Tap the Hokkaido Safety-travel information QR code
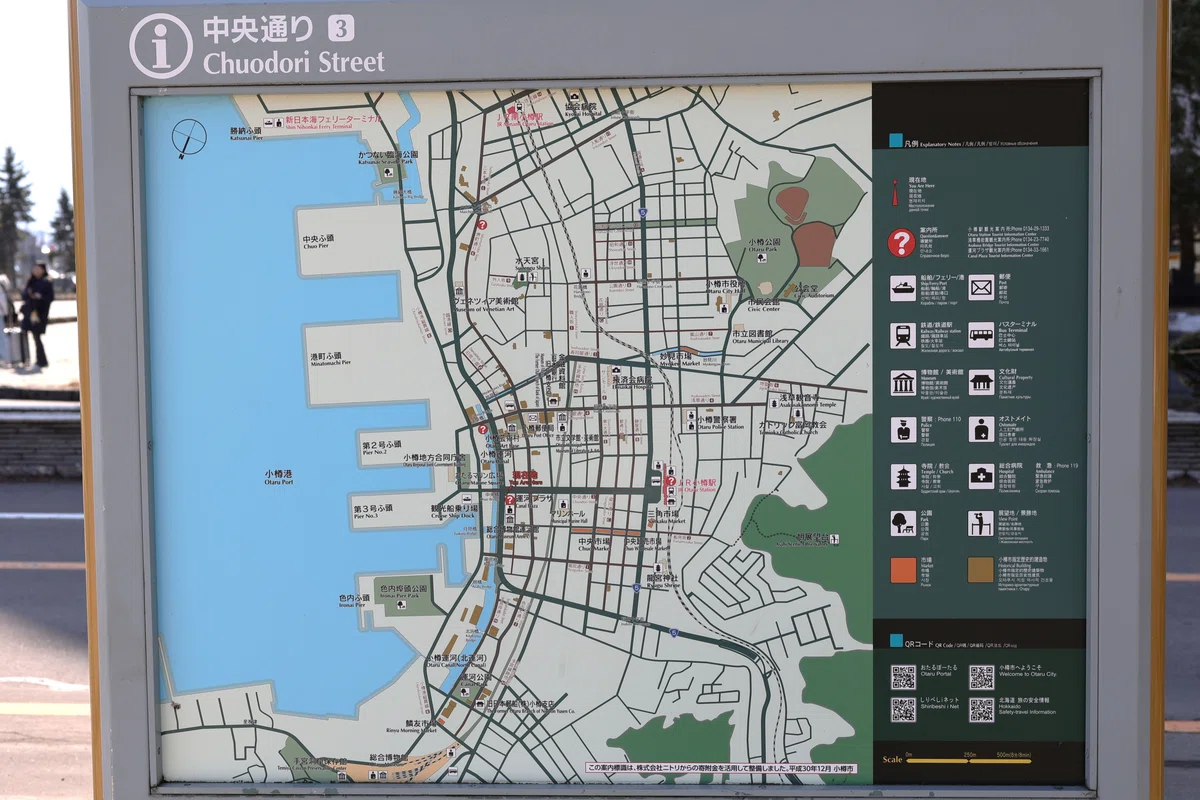 pos(981,709)
